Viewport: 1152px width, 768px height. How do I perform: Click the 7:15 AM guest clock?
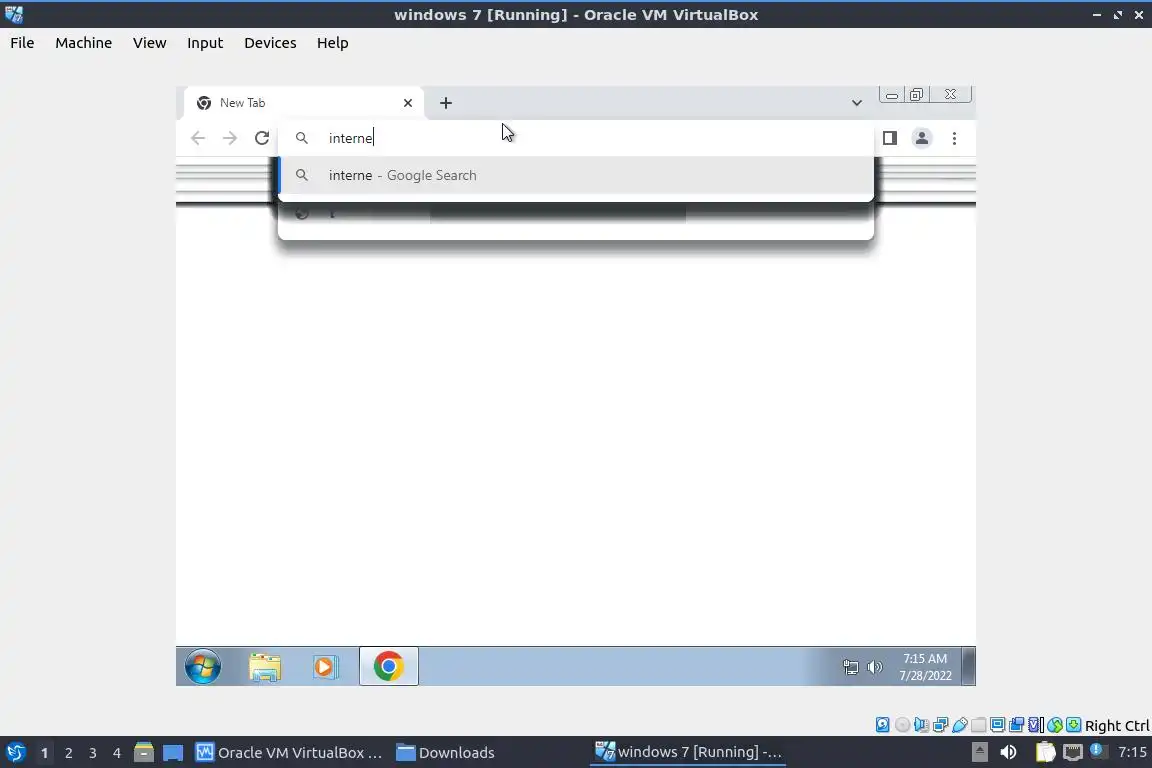point(925,667)
